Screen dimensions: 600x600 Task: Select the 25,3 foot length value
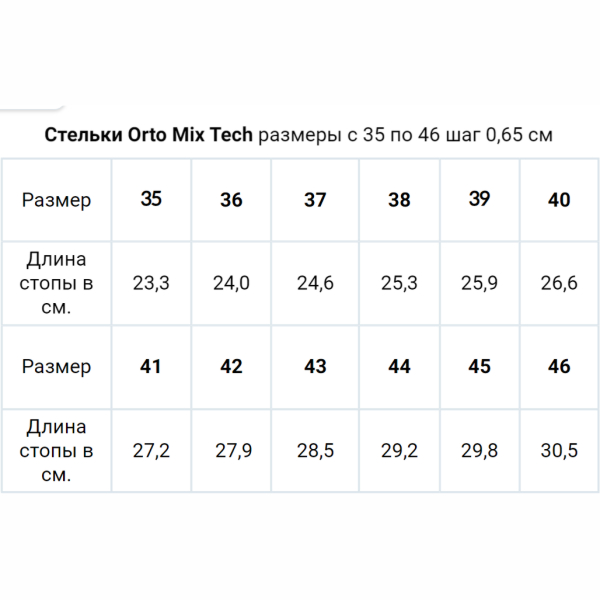[399, 283]
